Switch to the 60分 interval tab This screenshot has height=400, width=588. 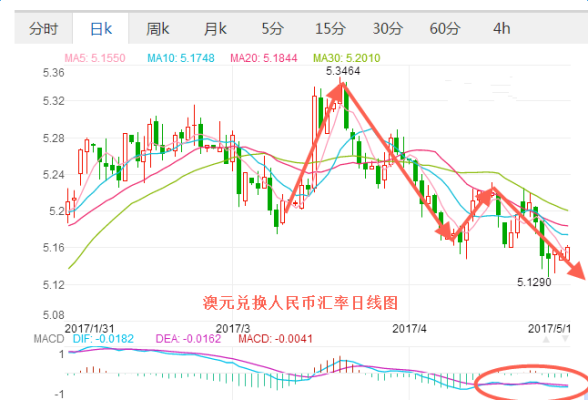(x=445, y=29)
